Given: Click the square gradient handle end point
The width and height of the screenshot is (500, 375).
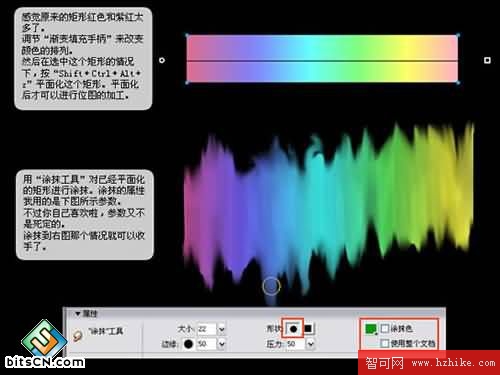Looking at the screenshot, I should [487, 60].
